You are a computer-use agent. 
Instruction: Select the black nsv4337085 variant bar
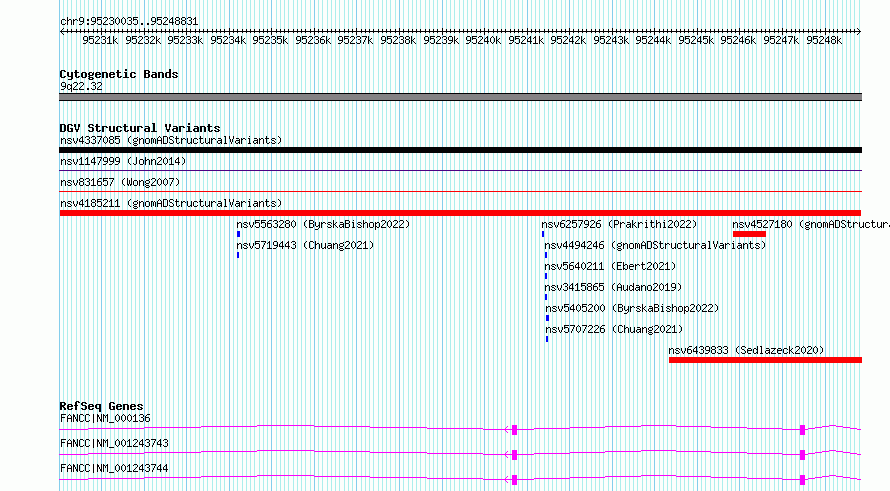tap(460, 150)
